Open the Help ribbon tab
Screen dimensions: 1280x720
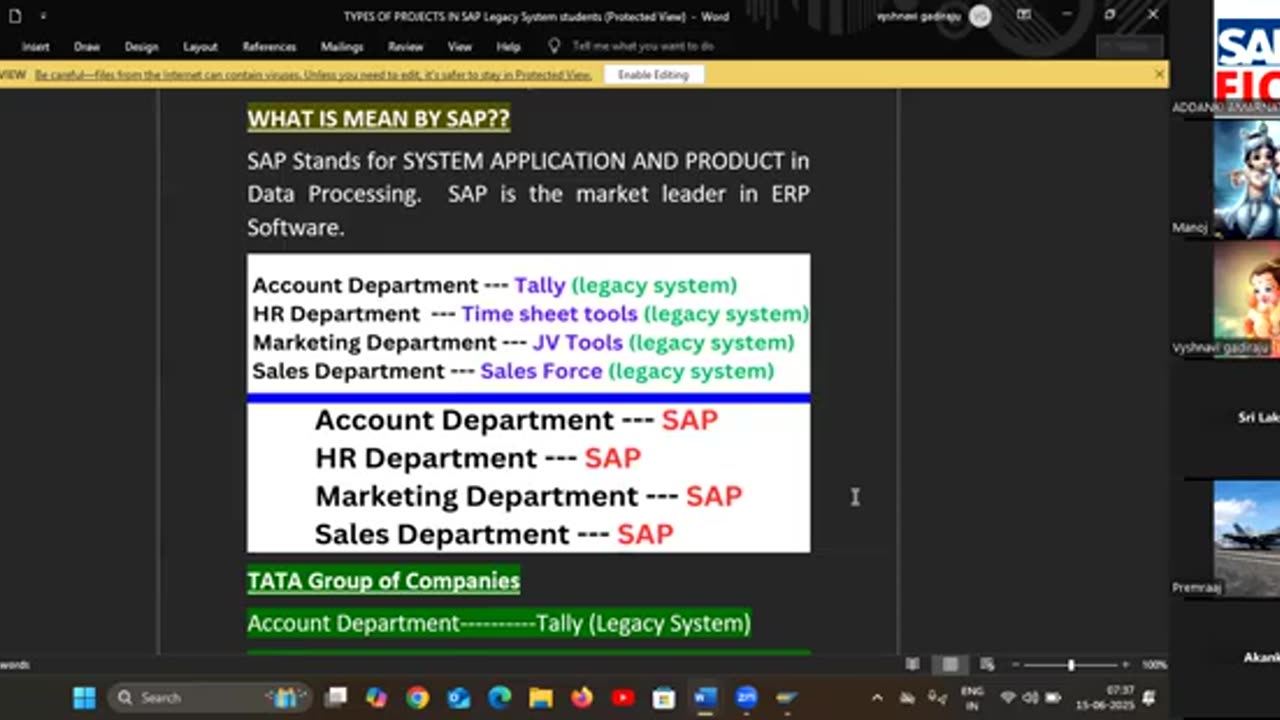coord(508,47)
